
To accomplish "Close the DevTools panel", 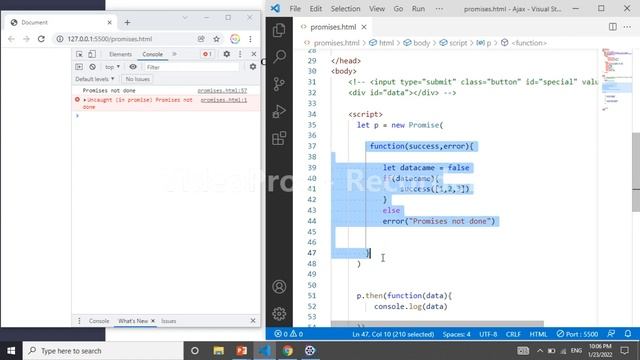I will [x=254, y=54].
